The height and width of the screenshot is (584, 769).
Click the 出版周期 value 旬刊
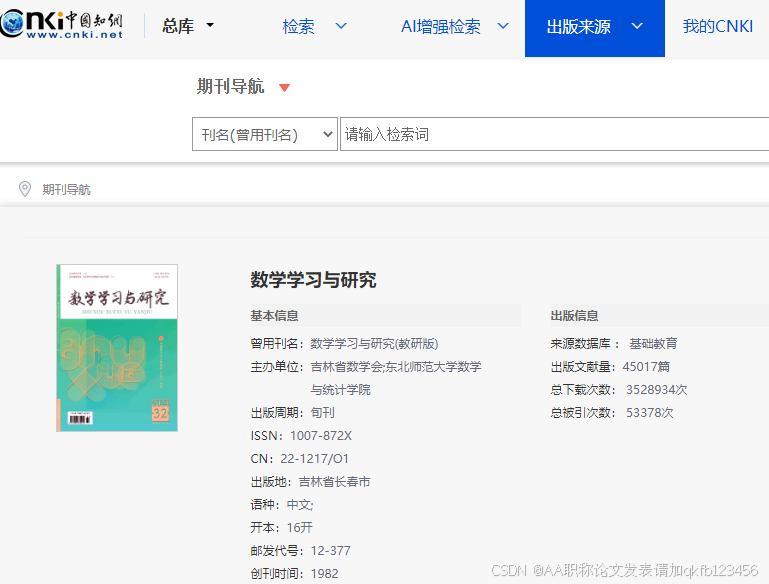pyautogui.click(x=323, y=412)
